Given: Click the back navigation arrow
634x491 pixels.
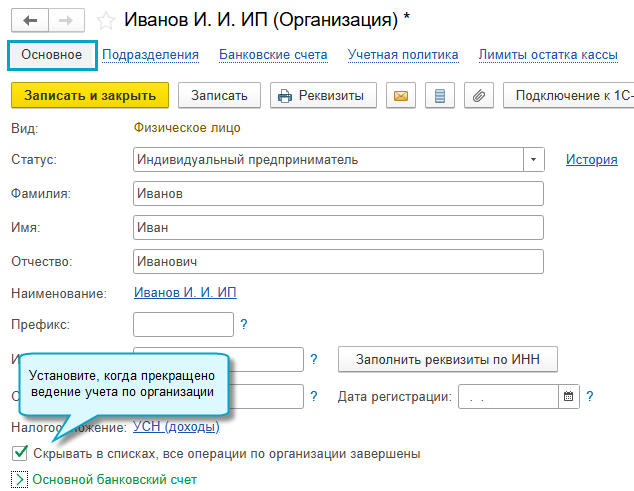Looking at the screenshot, I should [29, 20].
